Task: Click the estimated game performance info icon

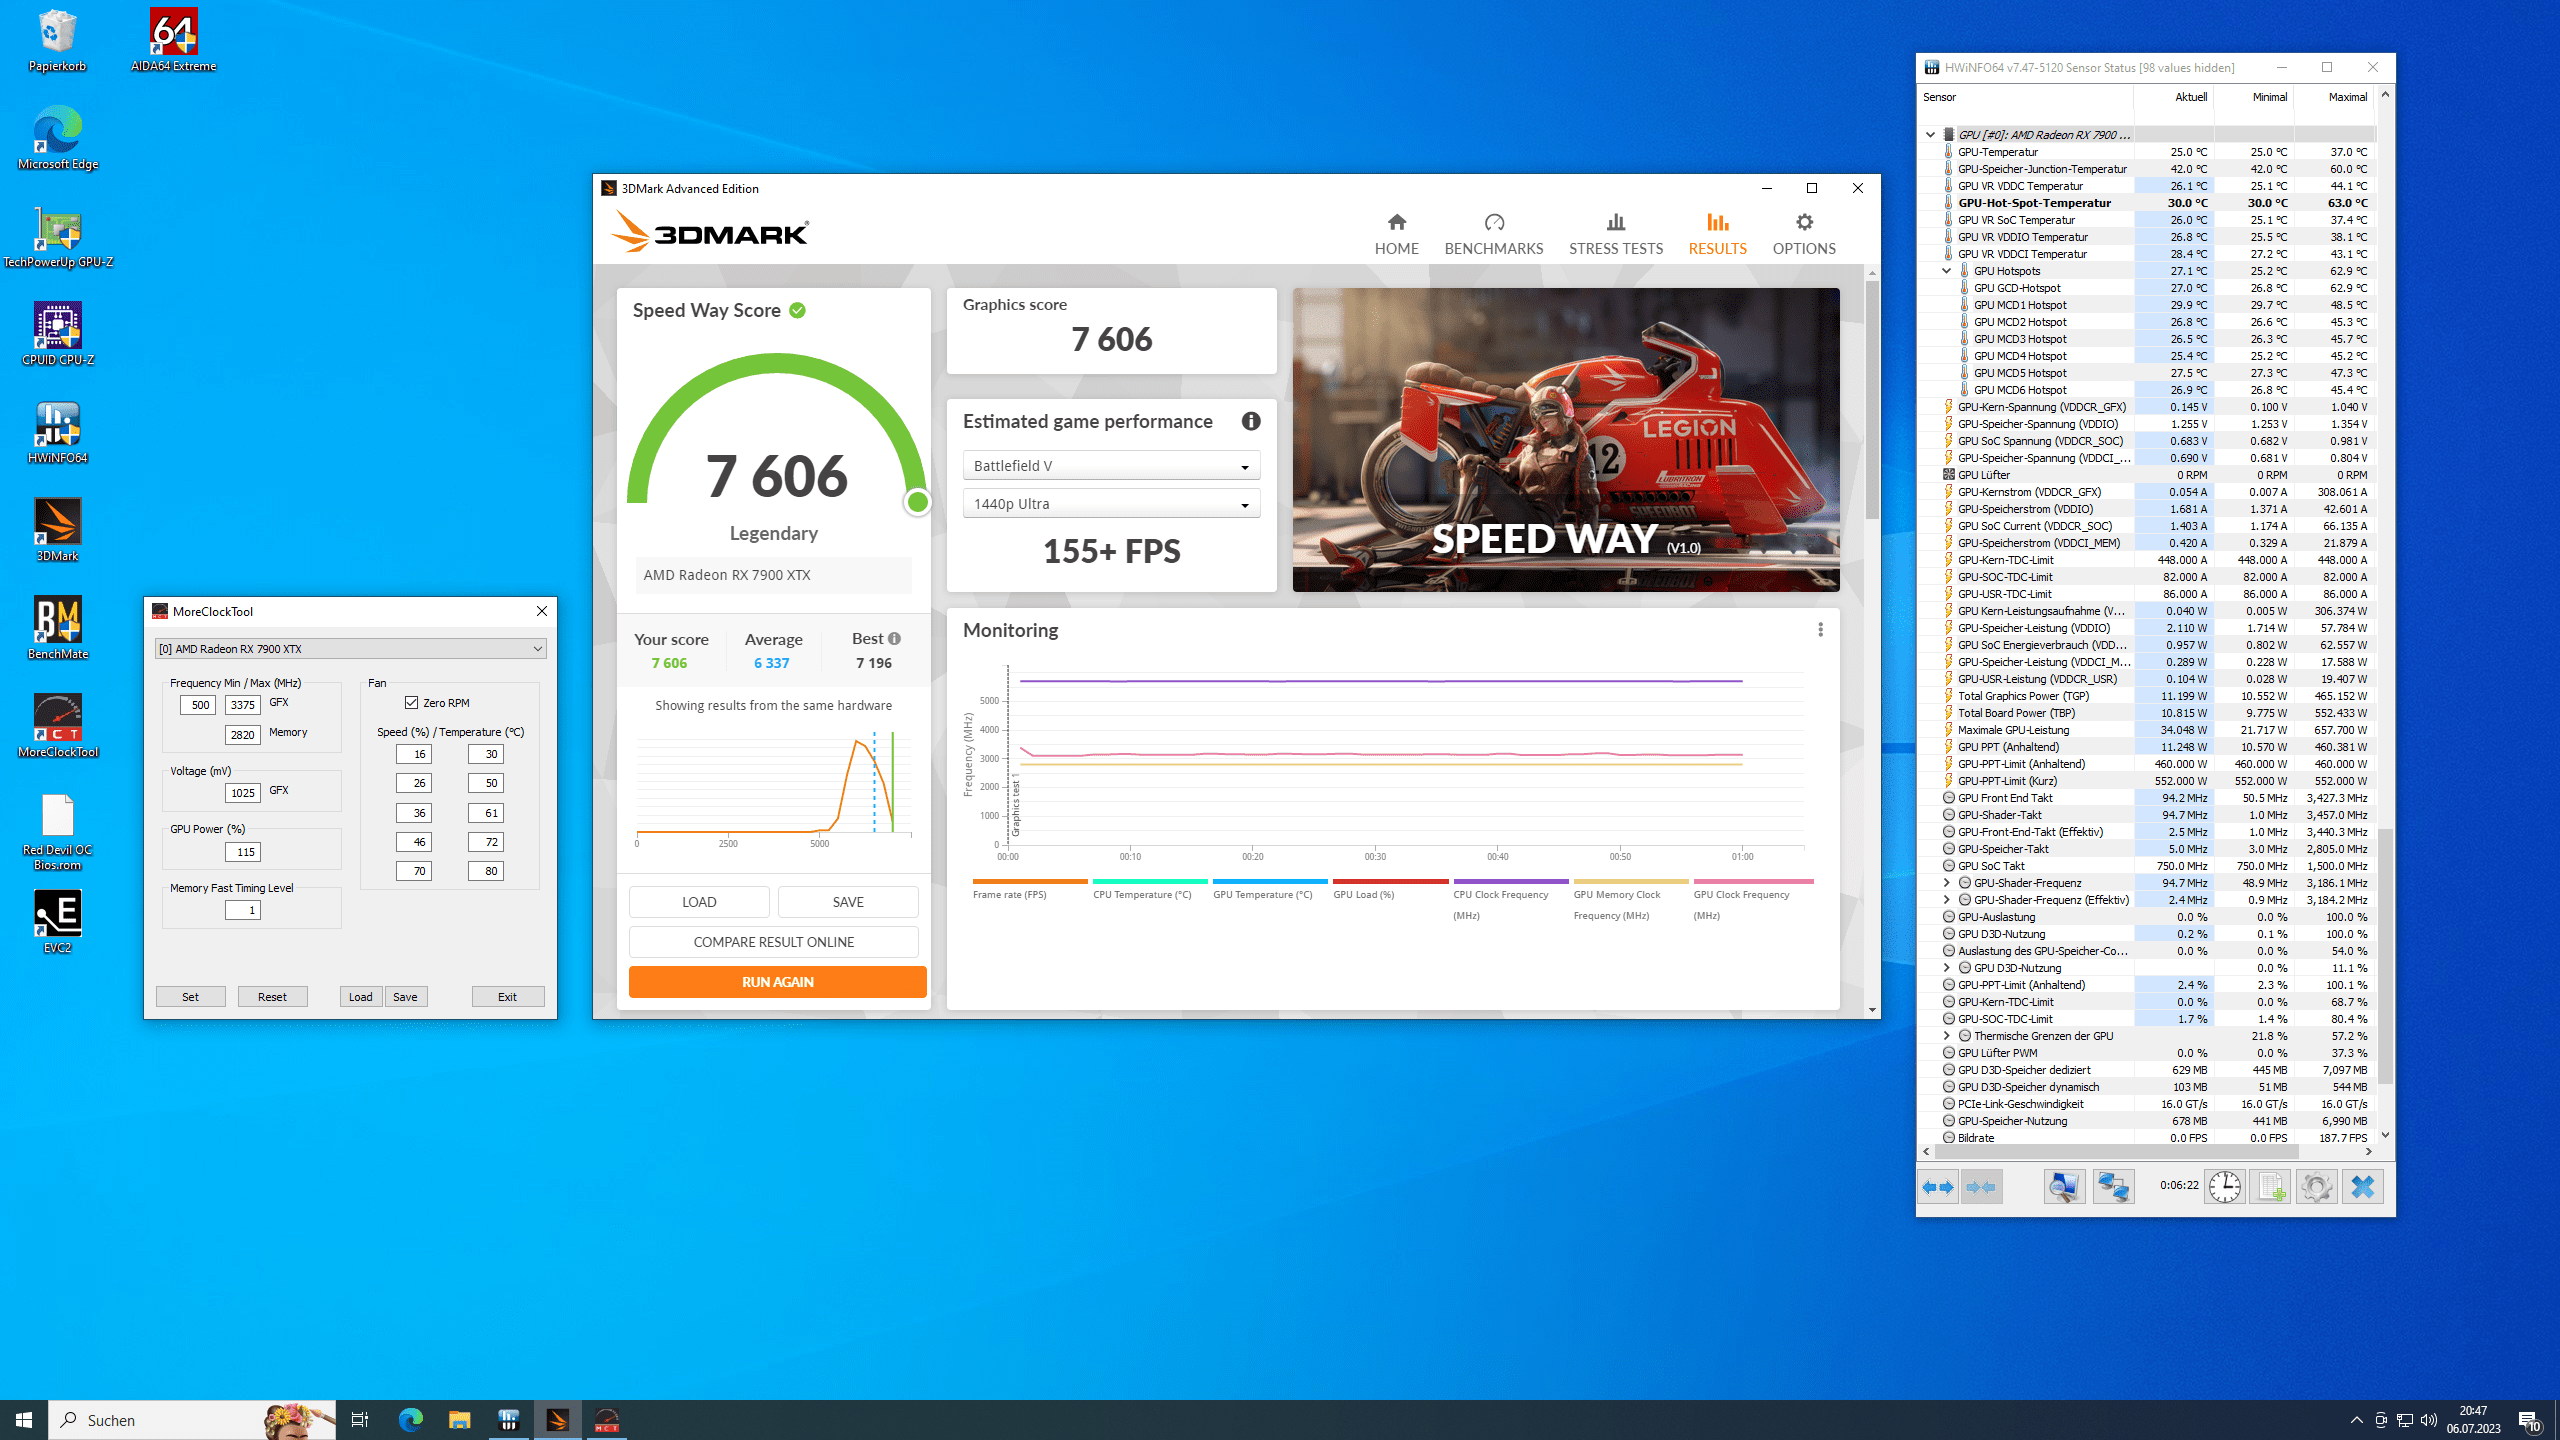Action: pos(1251,421)
